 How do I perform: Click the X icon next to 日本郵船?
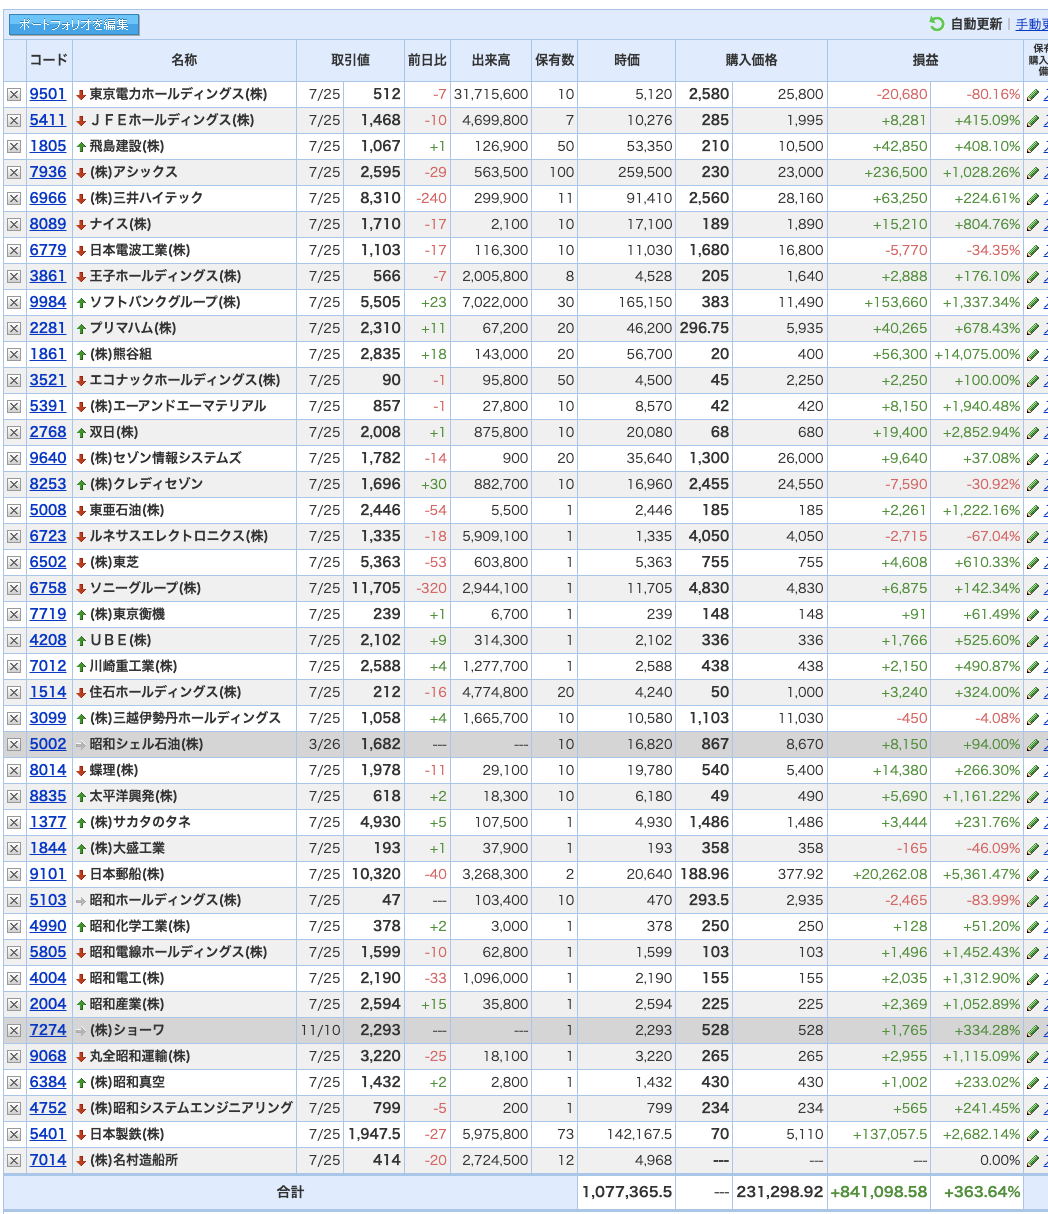pyautogui.click(x=14, y=874)
